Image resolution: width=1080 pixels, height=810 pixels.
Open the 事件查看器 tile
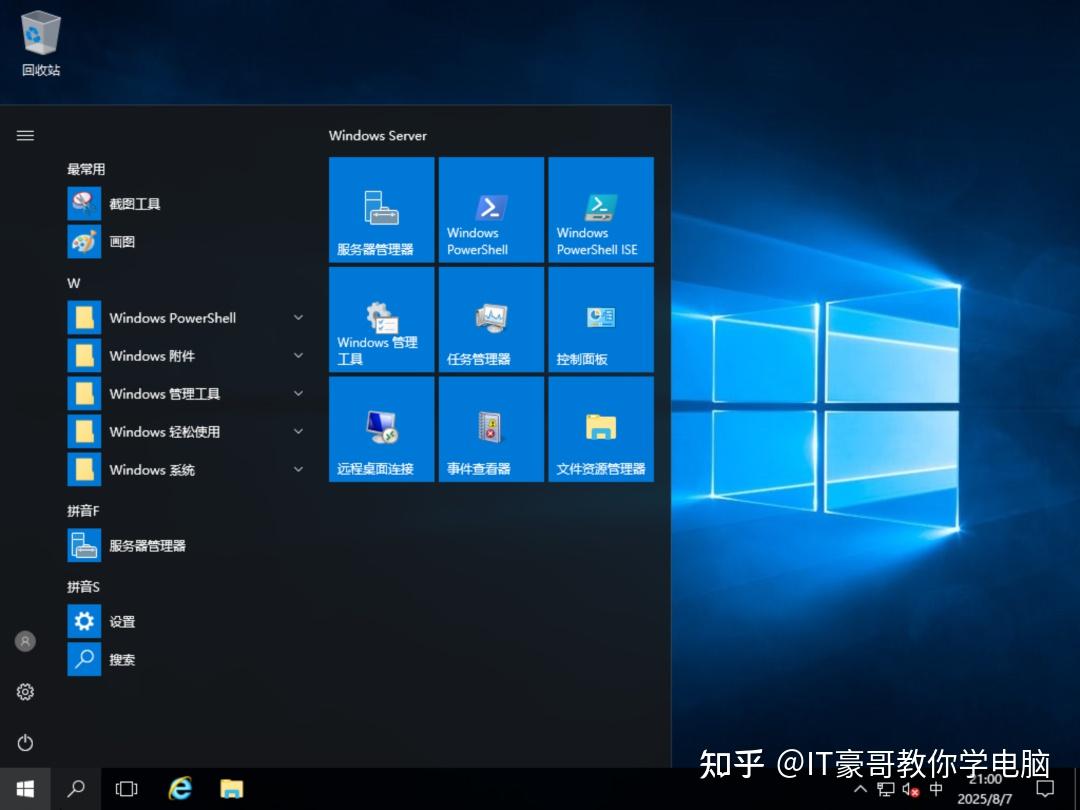[x=491, y=428]
